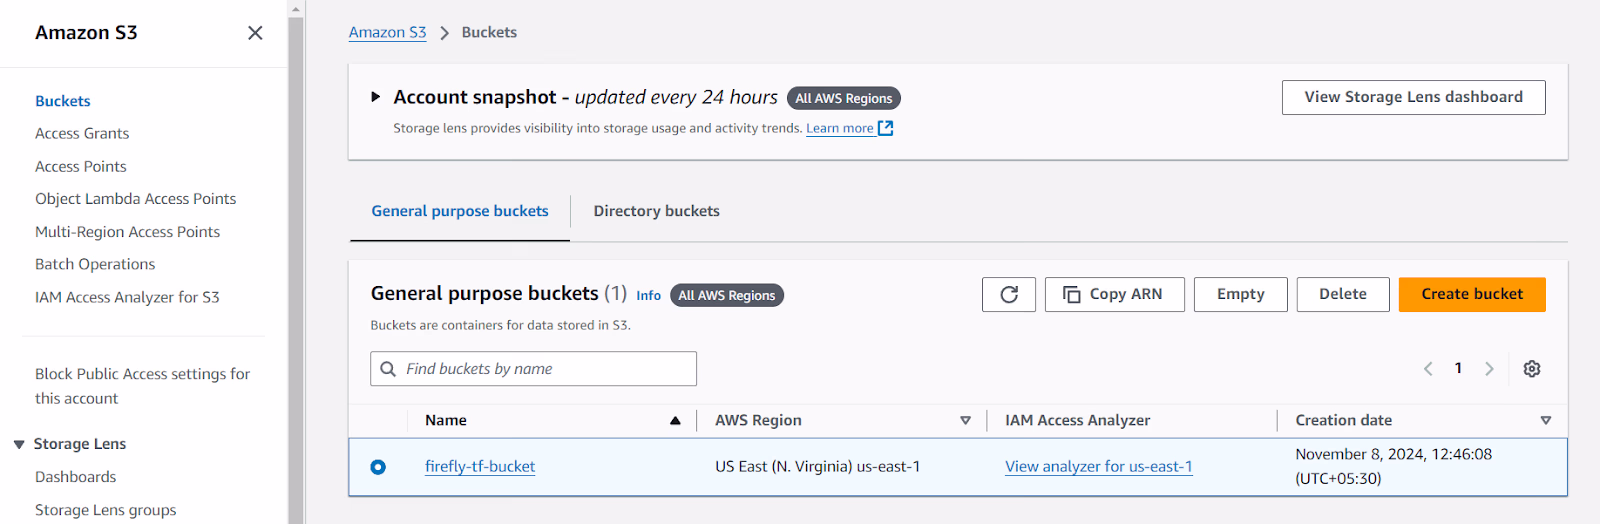Image resolution: width=1600 pixels, height=524 pixels.
Task: Sort by Creation date column arrow
Action: (x=1545, y=421)
